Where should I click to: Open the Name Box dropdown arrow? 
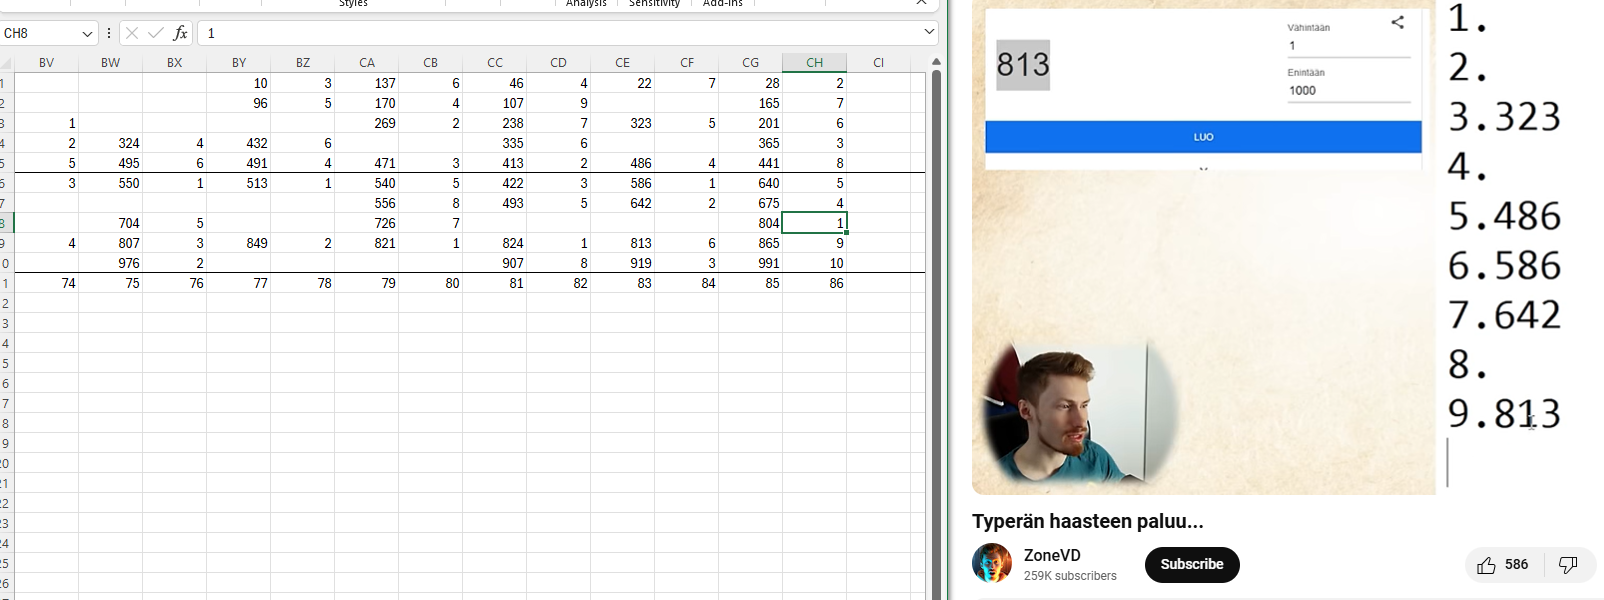tap(87, 33)
